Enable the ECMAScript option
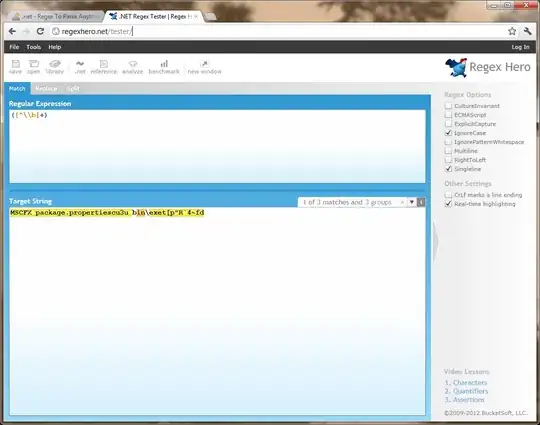Image resolution: width=540 pixels, height=425 pixels. click(448, 115)
